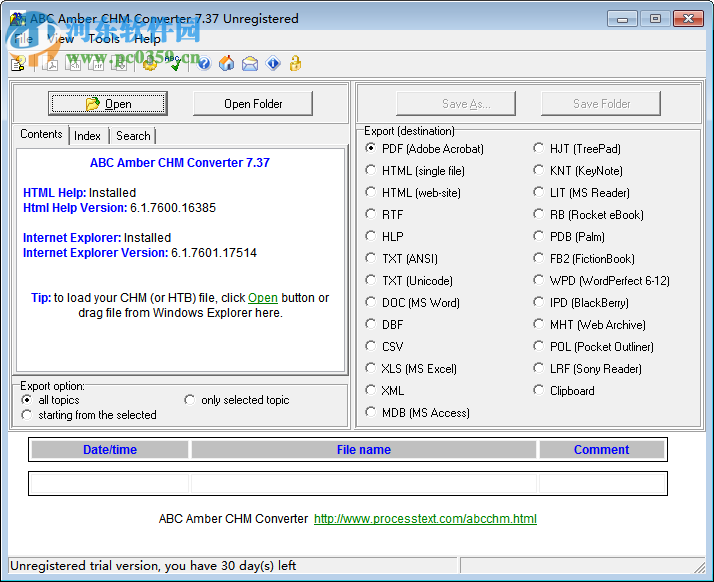Switch to the Search tab

133,136
